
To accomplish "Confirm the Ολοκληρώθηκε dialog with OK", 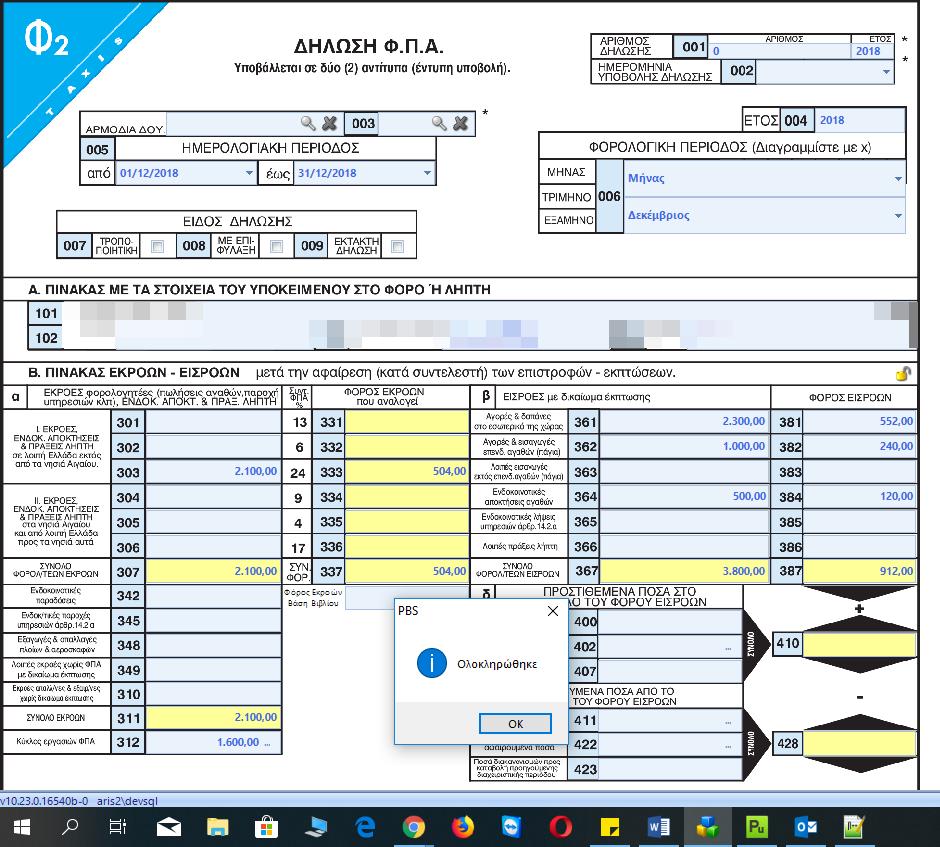I will 516,724.
